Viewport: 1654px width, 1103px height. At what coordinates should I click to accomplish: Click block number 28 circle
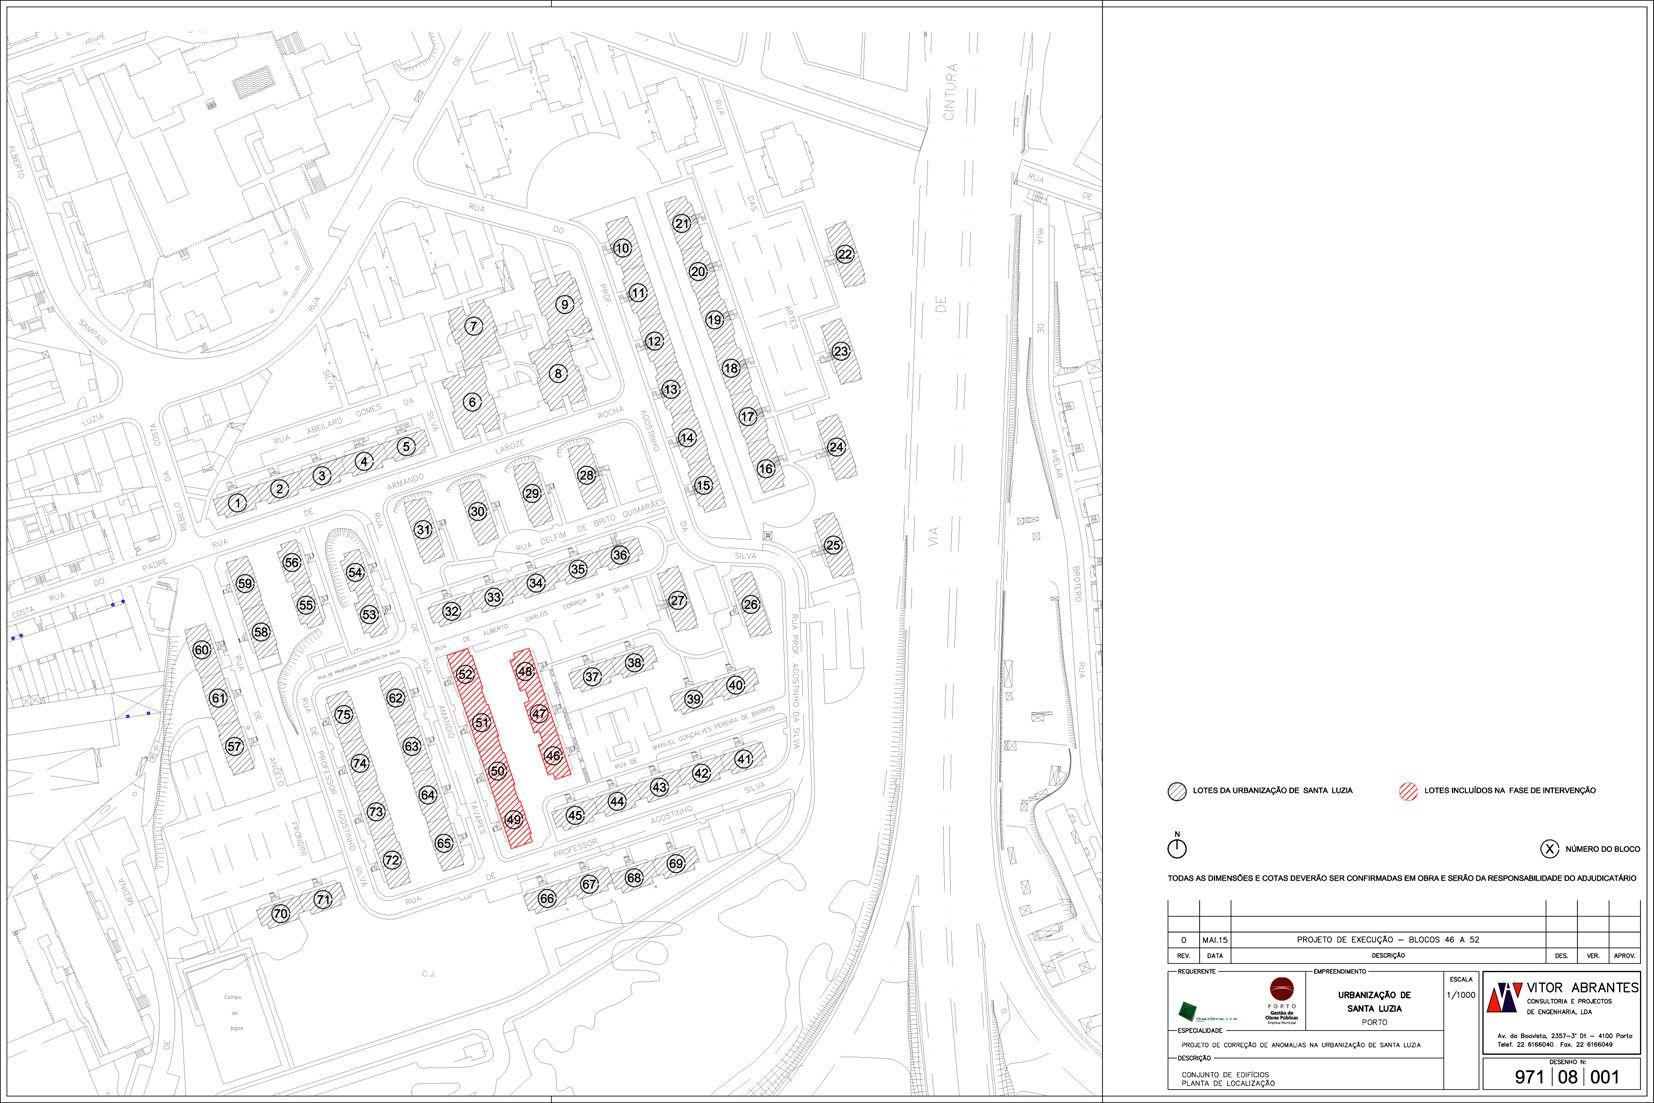coord(587,475)
